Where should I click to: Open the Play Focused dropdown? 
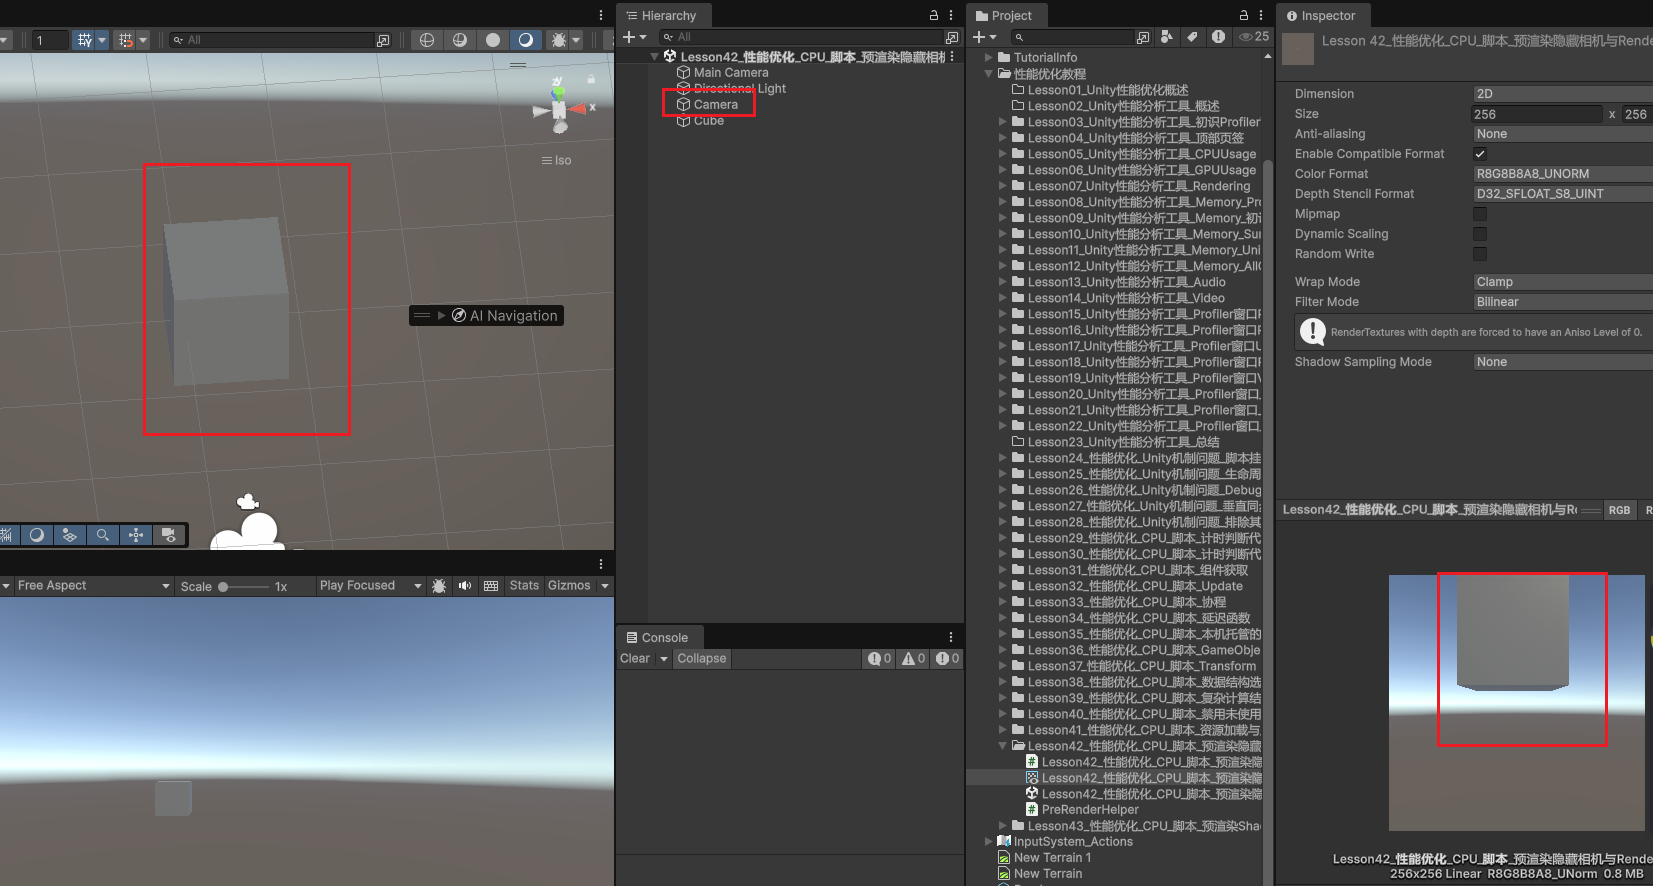coord(370,586)
